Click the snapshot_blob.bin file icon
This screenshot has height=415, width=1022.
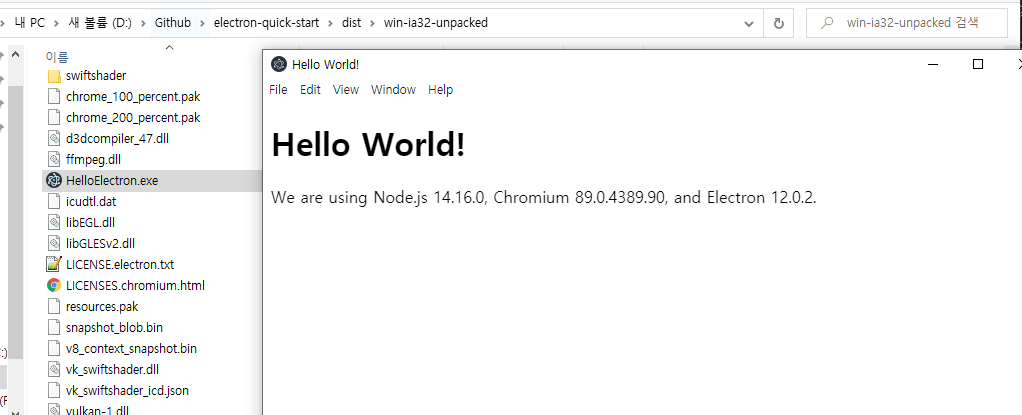(54, 327)
